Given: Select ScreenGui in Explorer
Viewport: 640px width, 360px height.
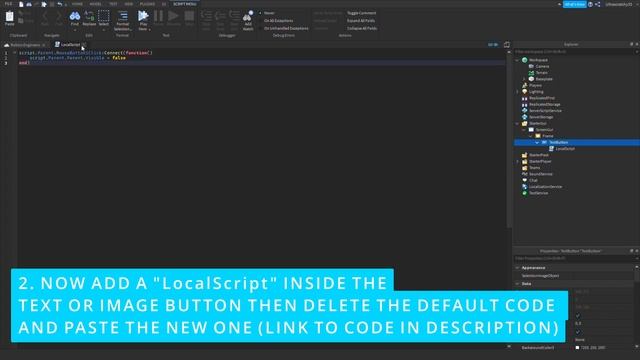Looking at the screenshot, I should 544,130.
